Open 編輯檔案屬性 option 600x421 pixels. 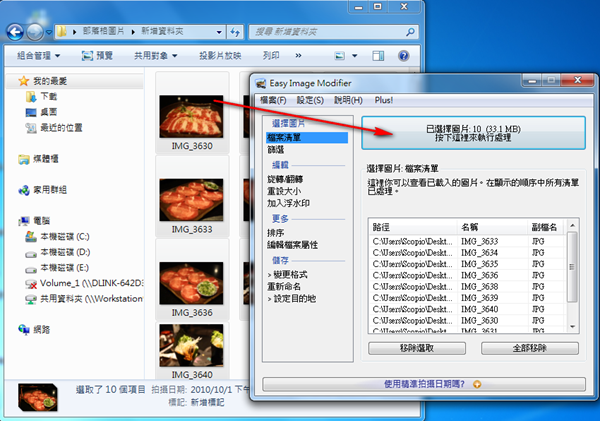(292, 245)
